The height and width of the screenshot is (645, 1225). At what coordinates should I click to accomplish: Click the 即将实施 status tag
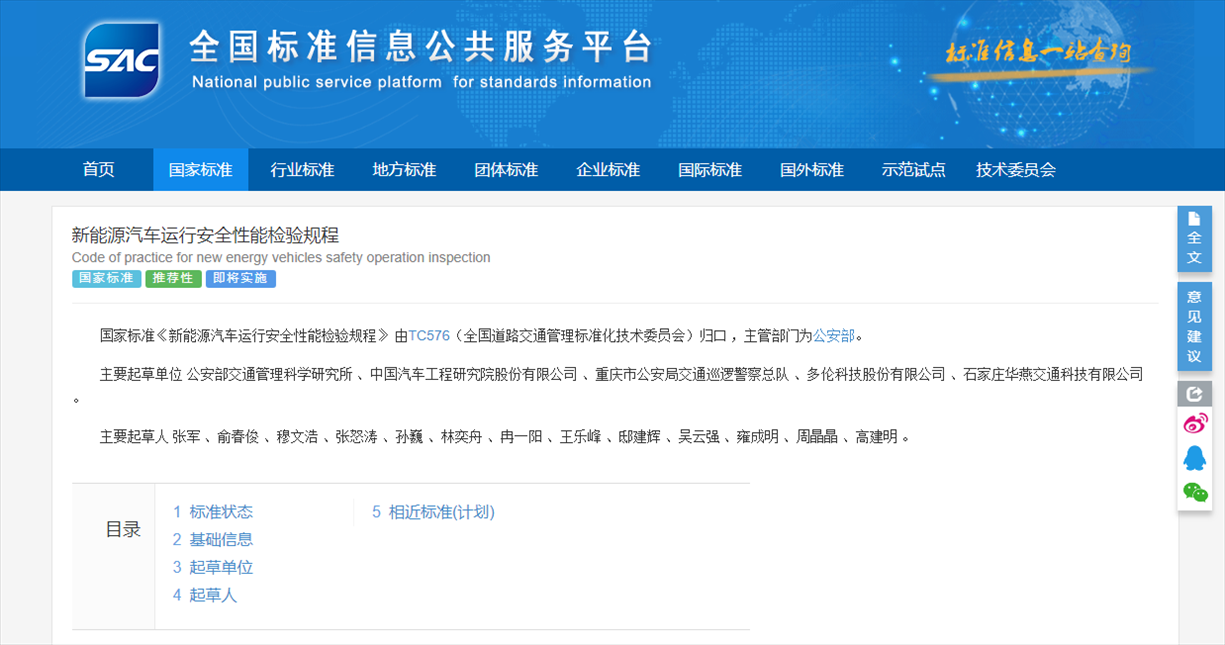click(x=240, y=279)
